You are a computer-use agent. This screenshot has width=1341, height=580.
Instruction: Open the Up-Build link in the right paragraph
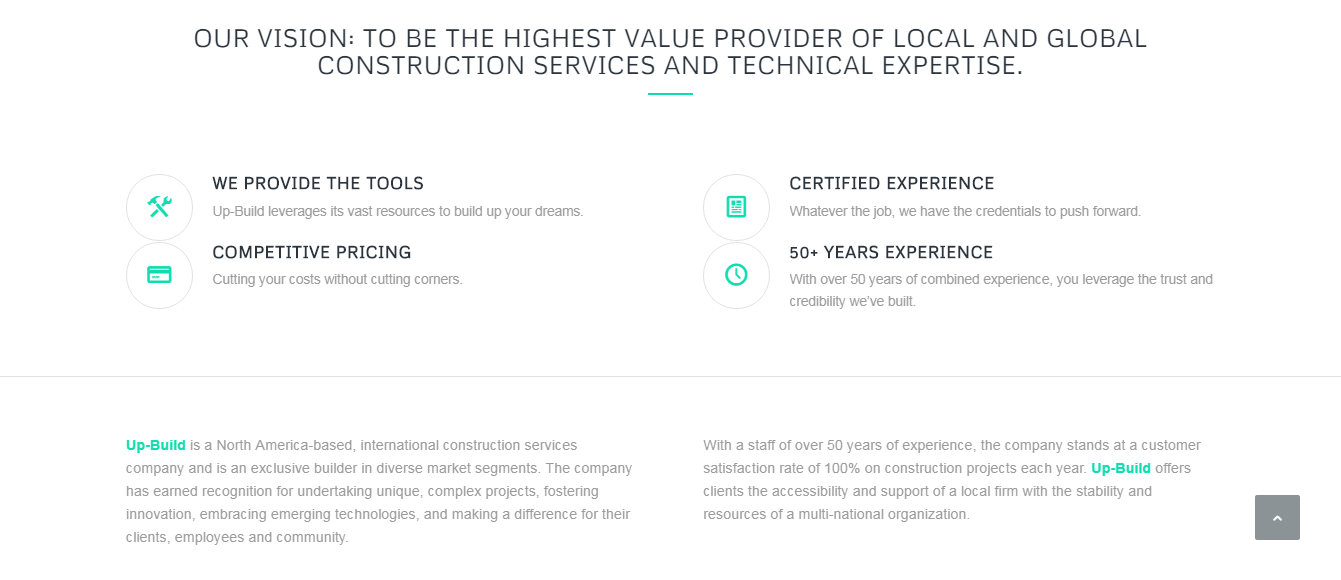point(1121,468)
